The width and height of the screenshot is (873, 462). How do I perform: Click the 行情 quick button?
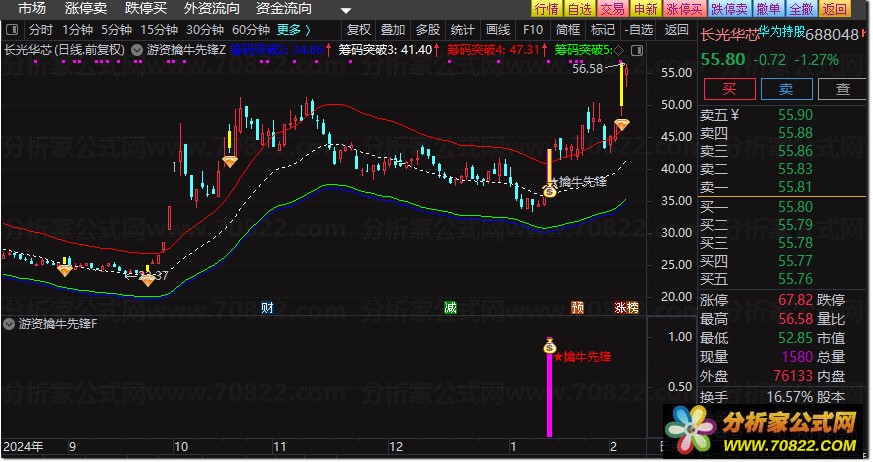[x=546, y=9]
